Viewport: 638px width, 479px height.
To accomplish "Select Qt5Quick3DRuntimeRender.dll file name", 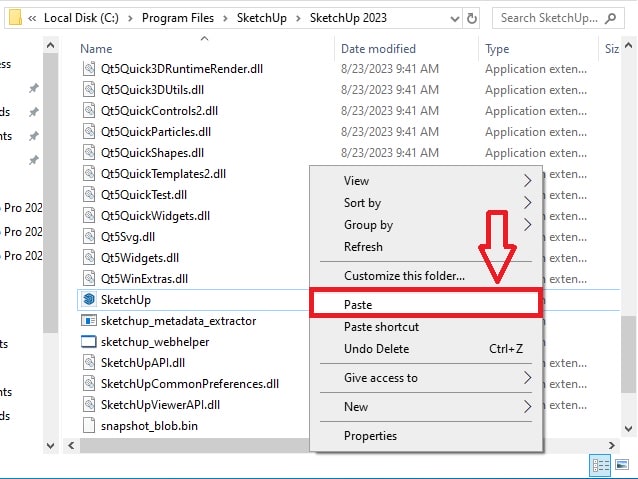I will click(x=182, y=69).
